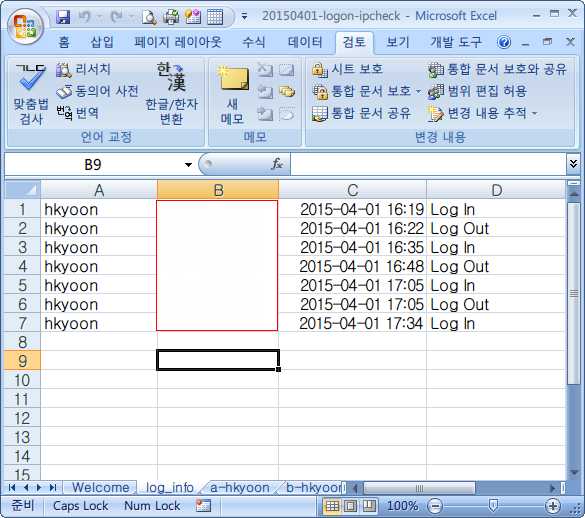Switch to Page Layout view in status bar
585x518 pixels.
350,506
